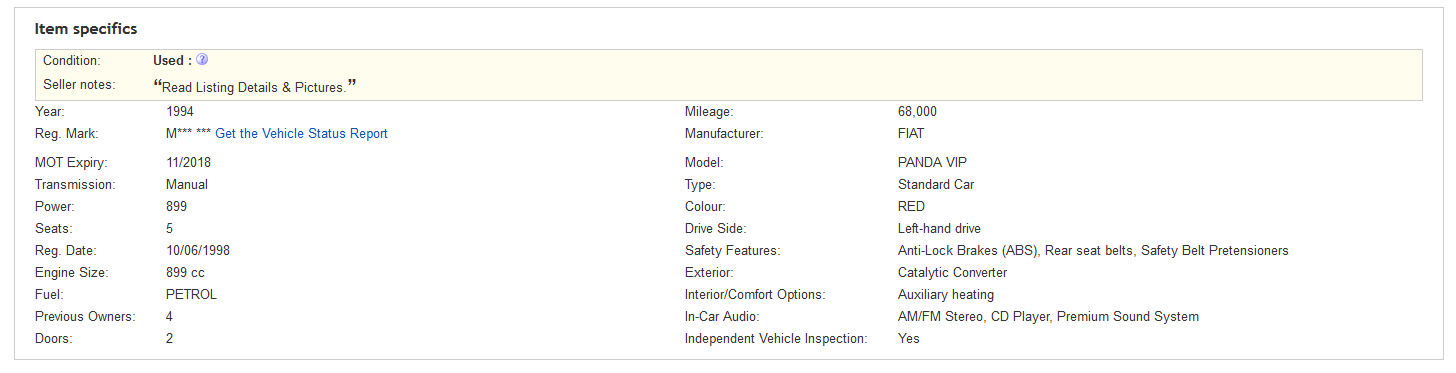This screenshot has height=373, width=1456.
Task: Click the MOT Expiry value 11/2018
Action: coord(189,163)
